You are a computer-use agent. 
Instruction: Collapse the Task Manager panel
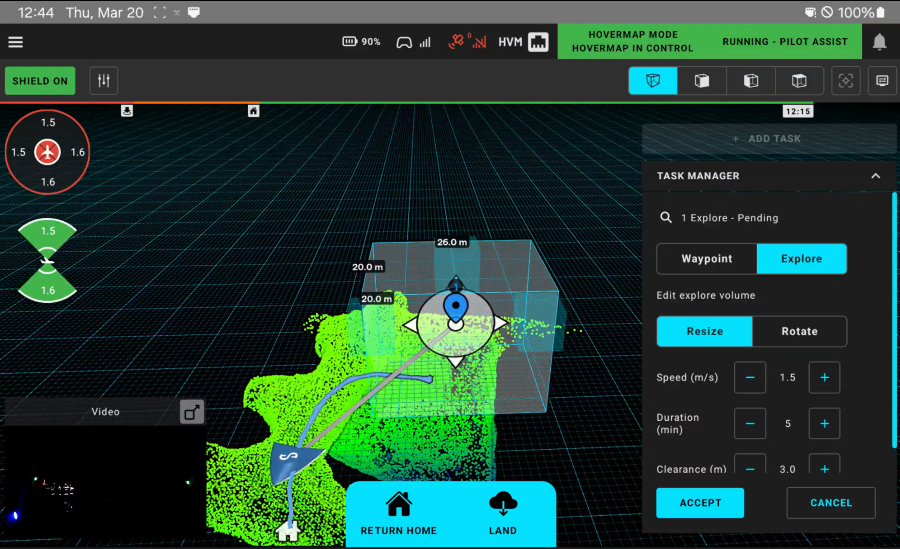click(876, 176)
